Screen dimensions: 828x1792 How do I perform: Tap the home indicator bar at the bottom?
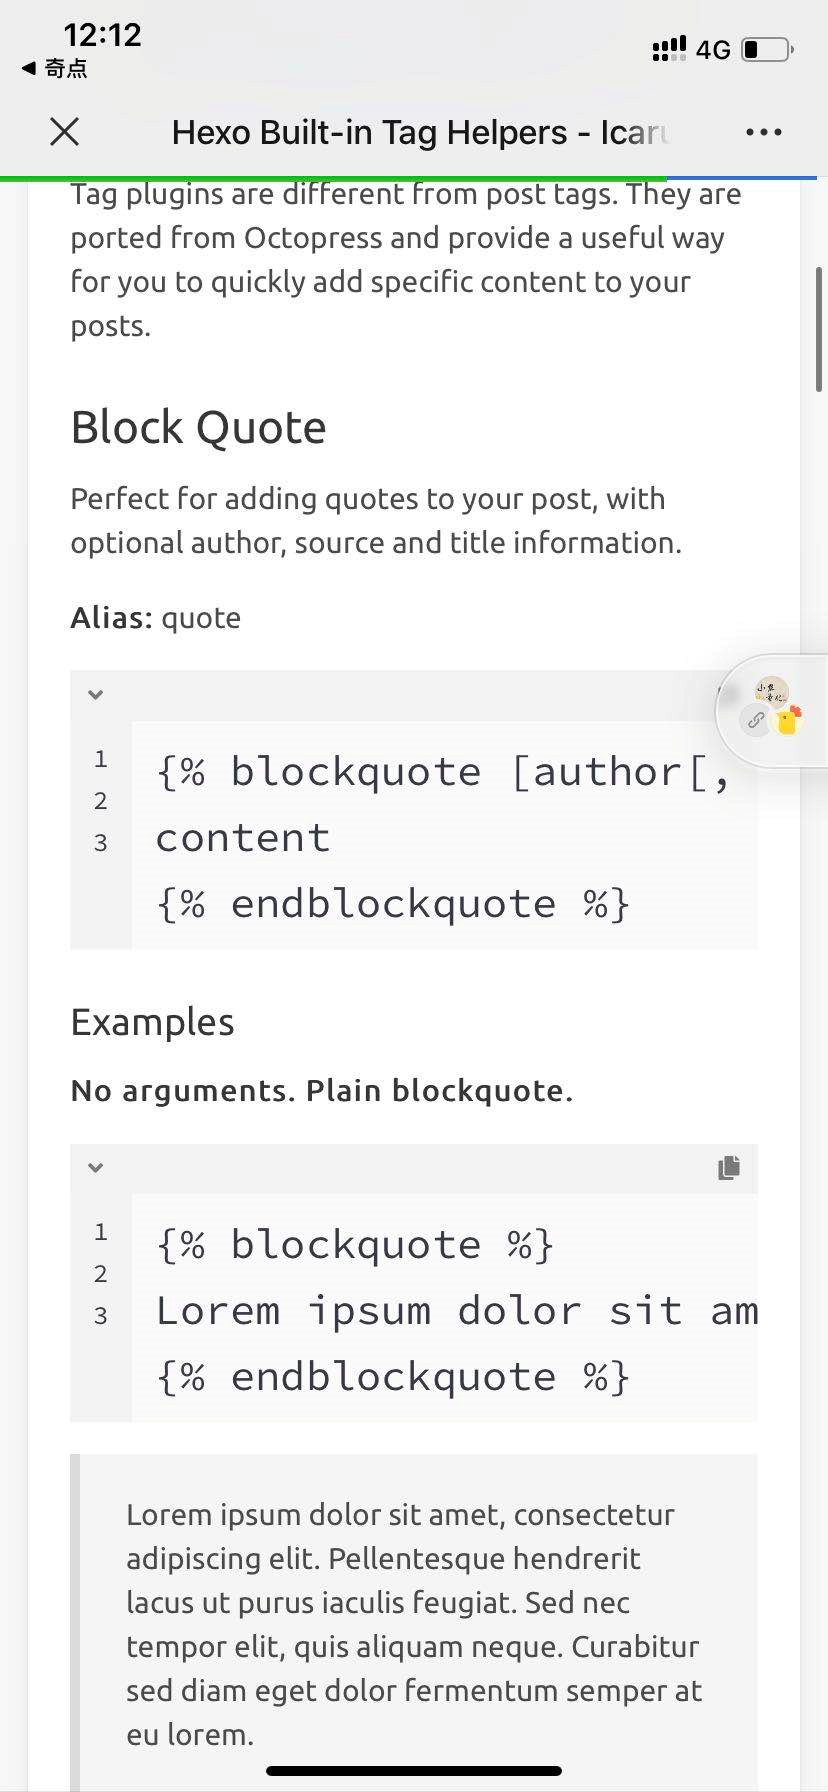click(x=414, y=1770)
